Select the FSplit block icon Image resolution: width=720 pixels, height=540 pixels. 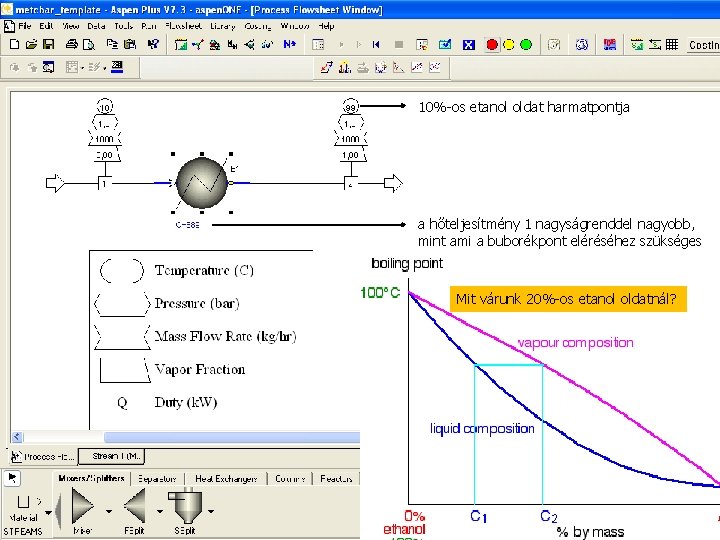[x=135, y=506]
